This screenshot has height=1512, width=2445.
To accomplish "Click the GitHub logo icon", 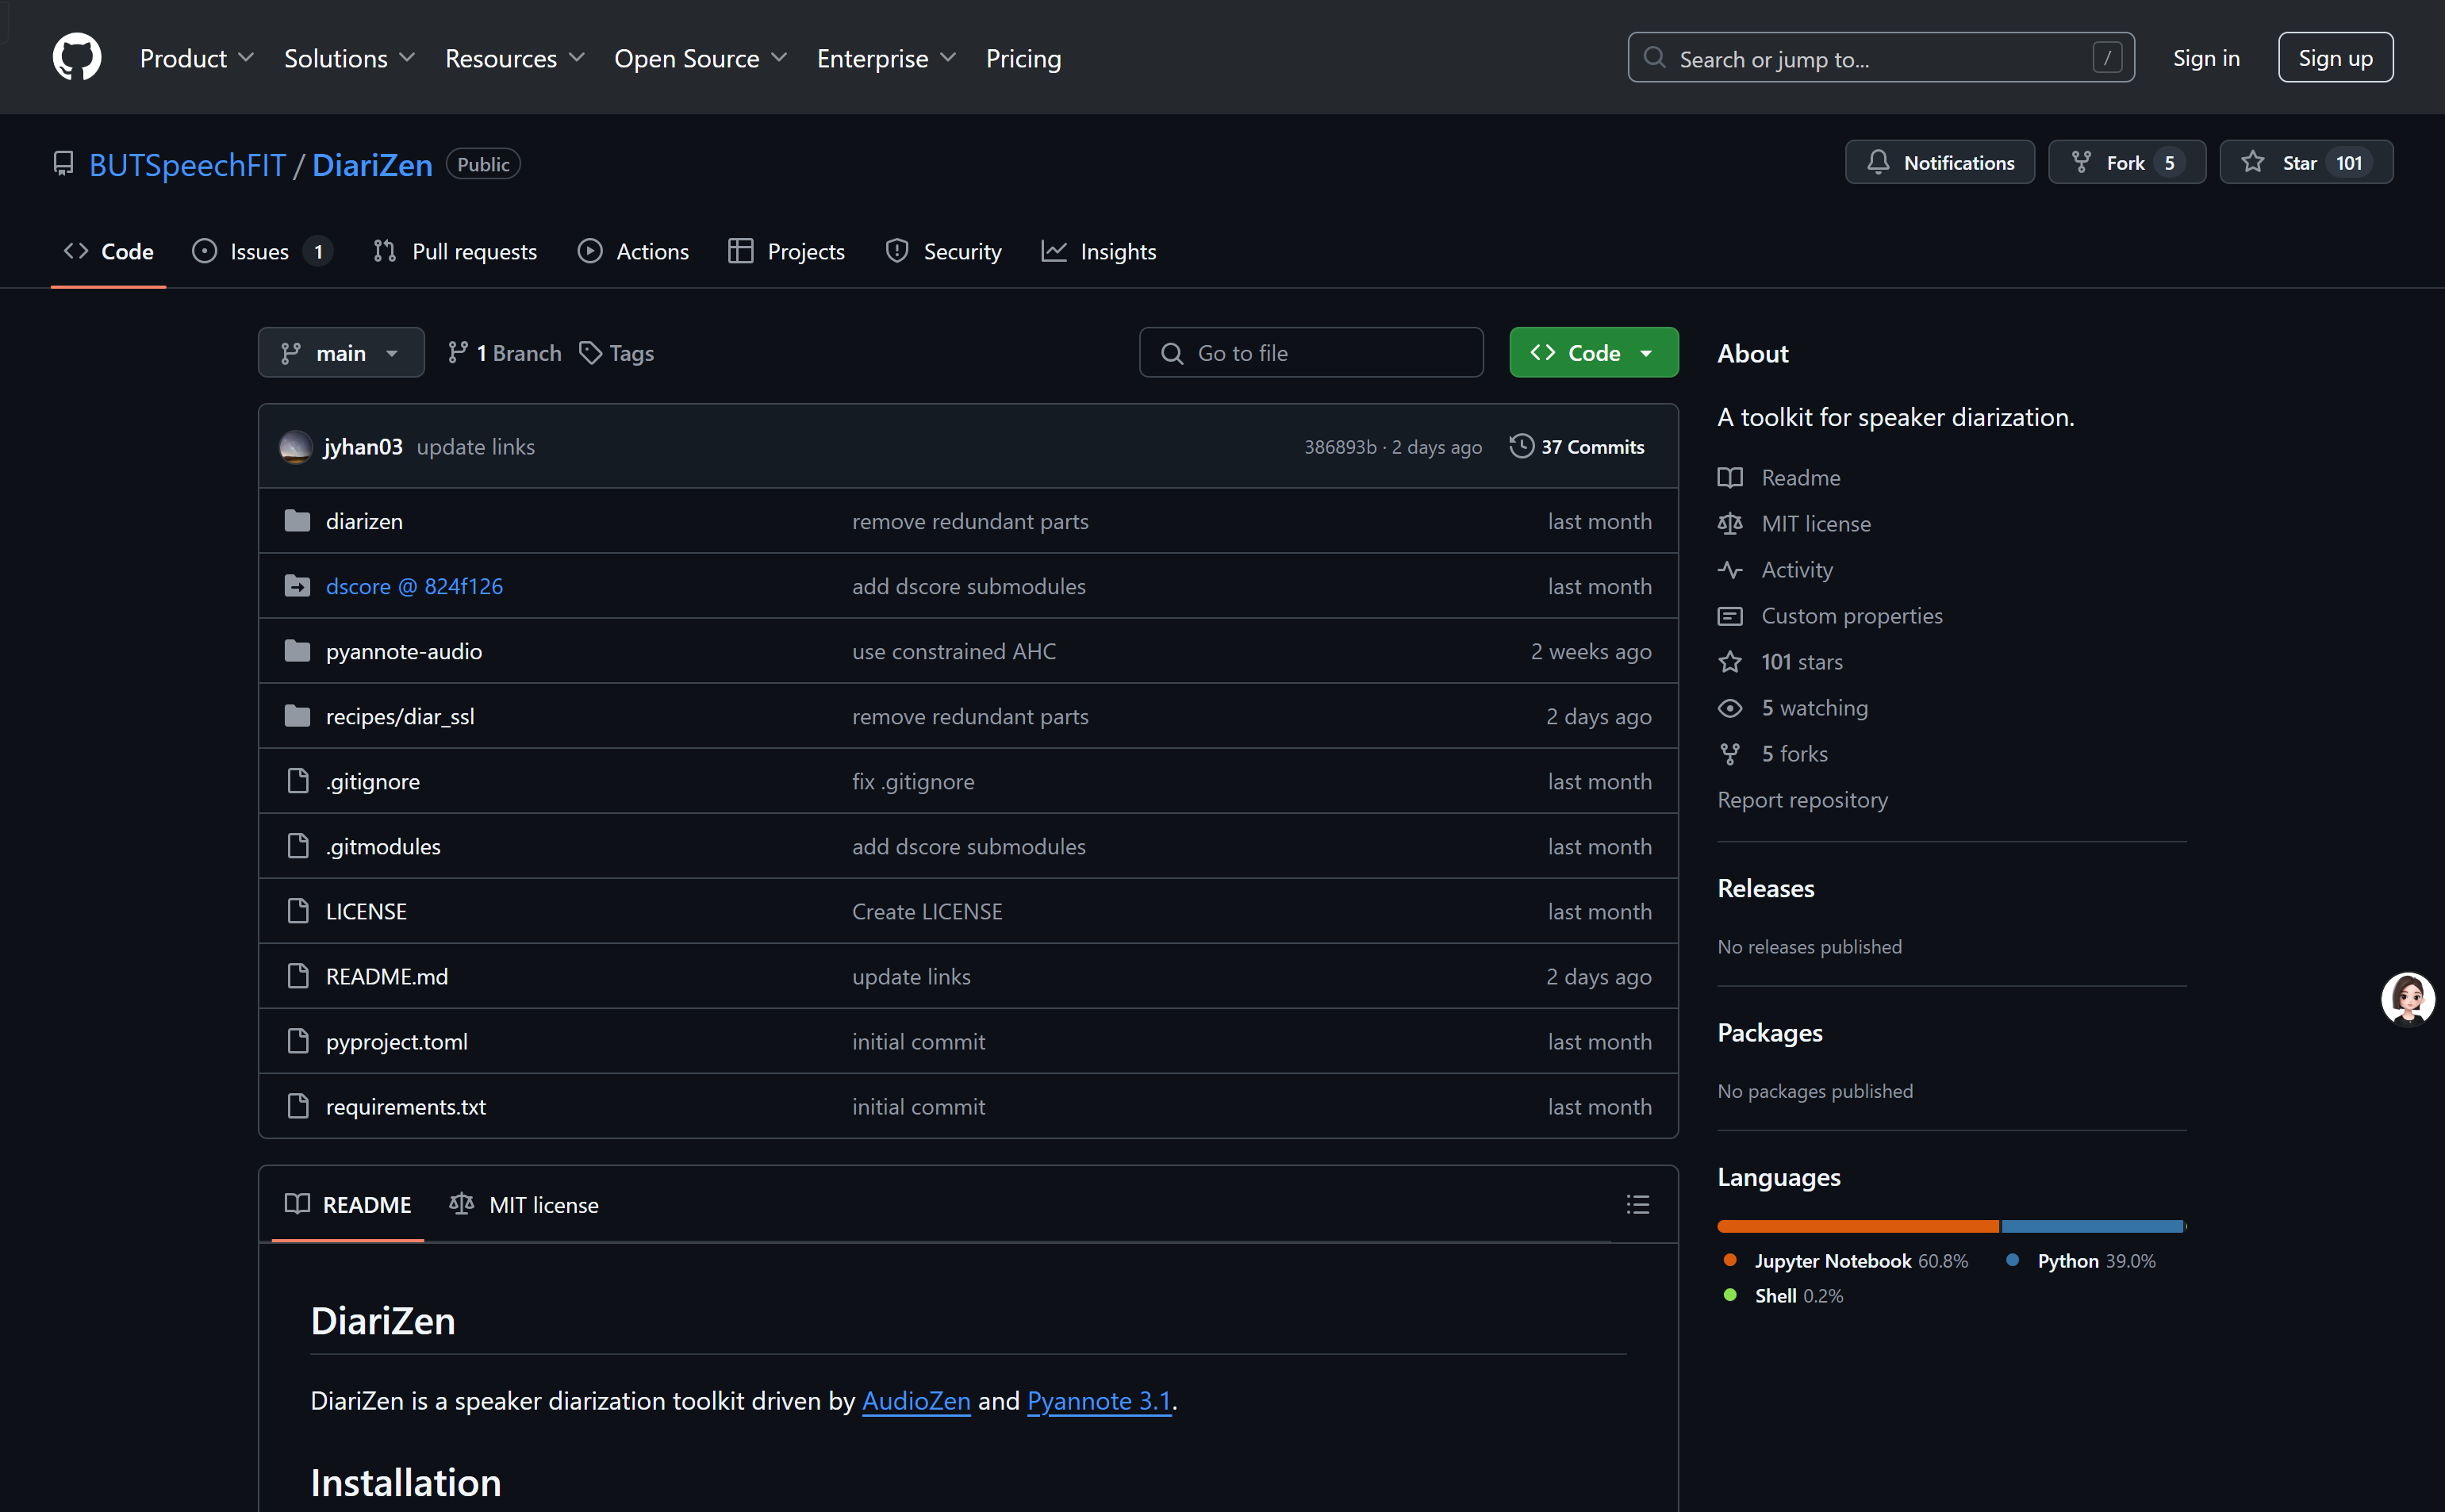I will tap(77, 57).
